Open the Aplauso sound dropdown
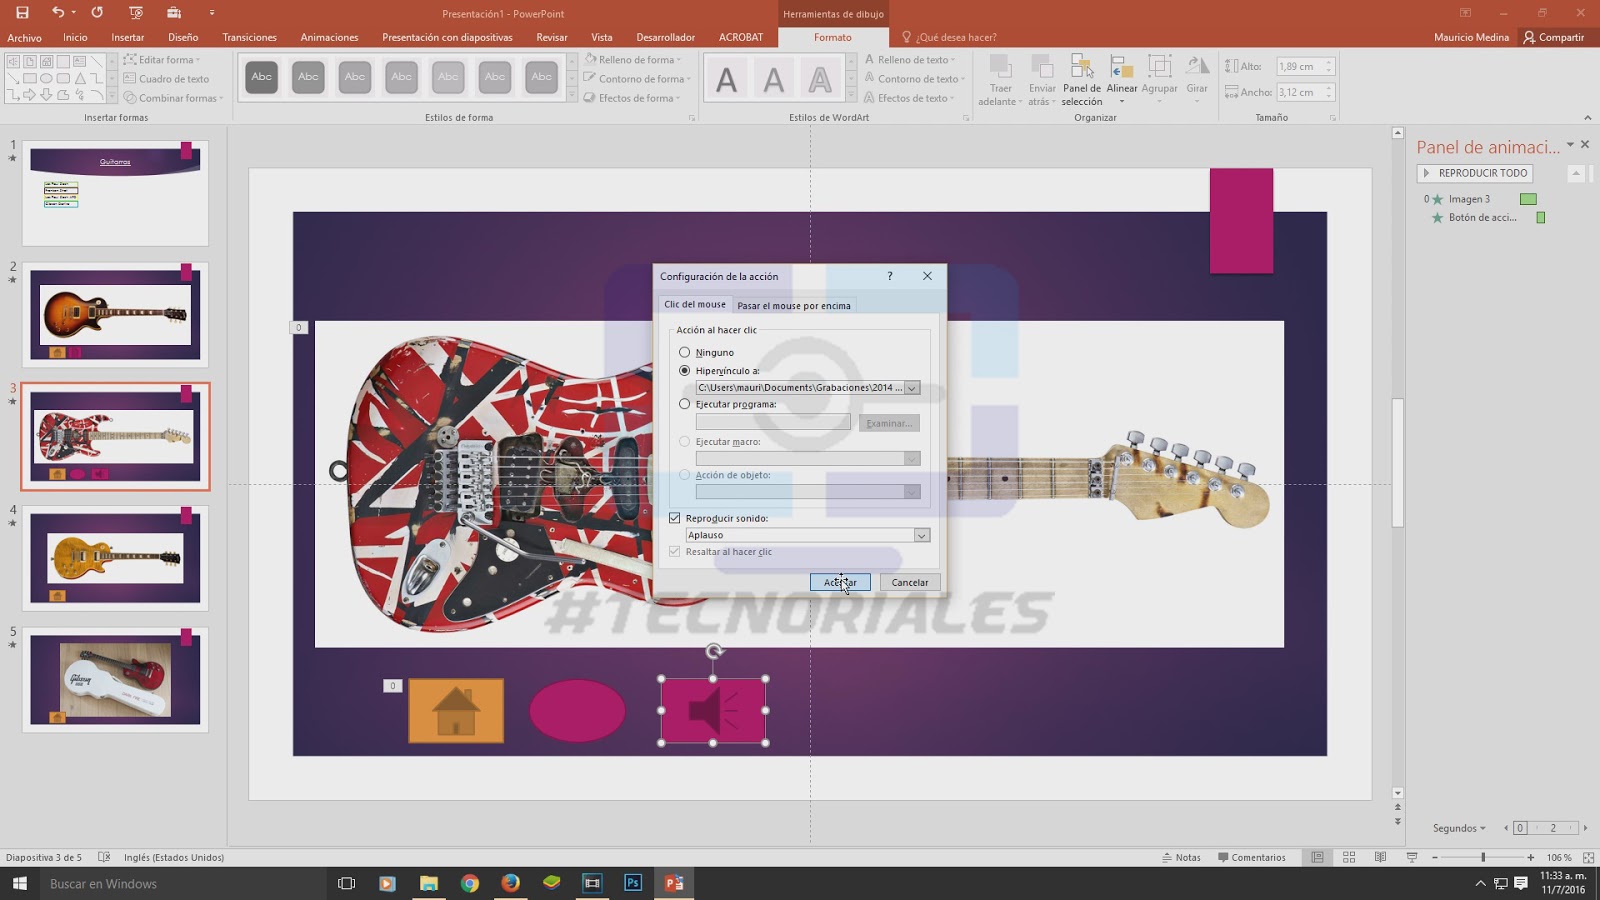The width and height of the screenshot is (1600, 900). click(x=921, y=535)
